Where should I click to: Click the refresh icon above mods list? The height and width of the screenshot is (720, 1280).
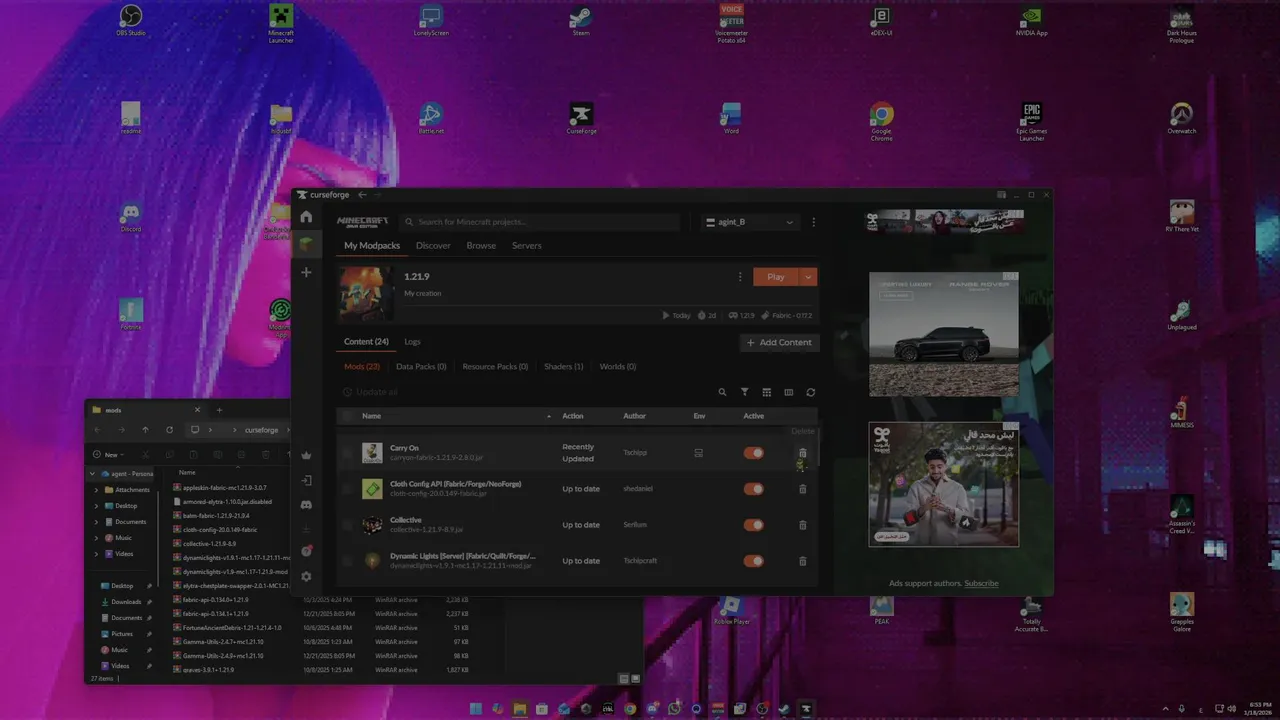pyautogui.click(x=810, y=392)
